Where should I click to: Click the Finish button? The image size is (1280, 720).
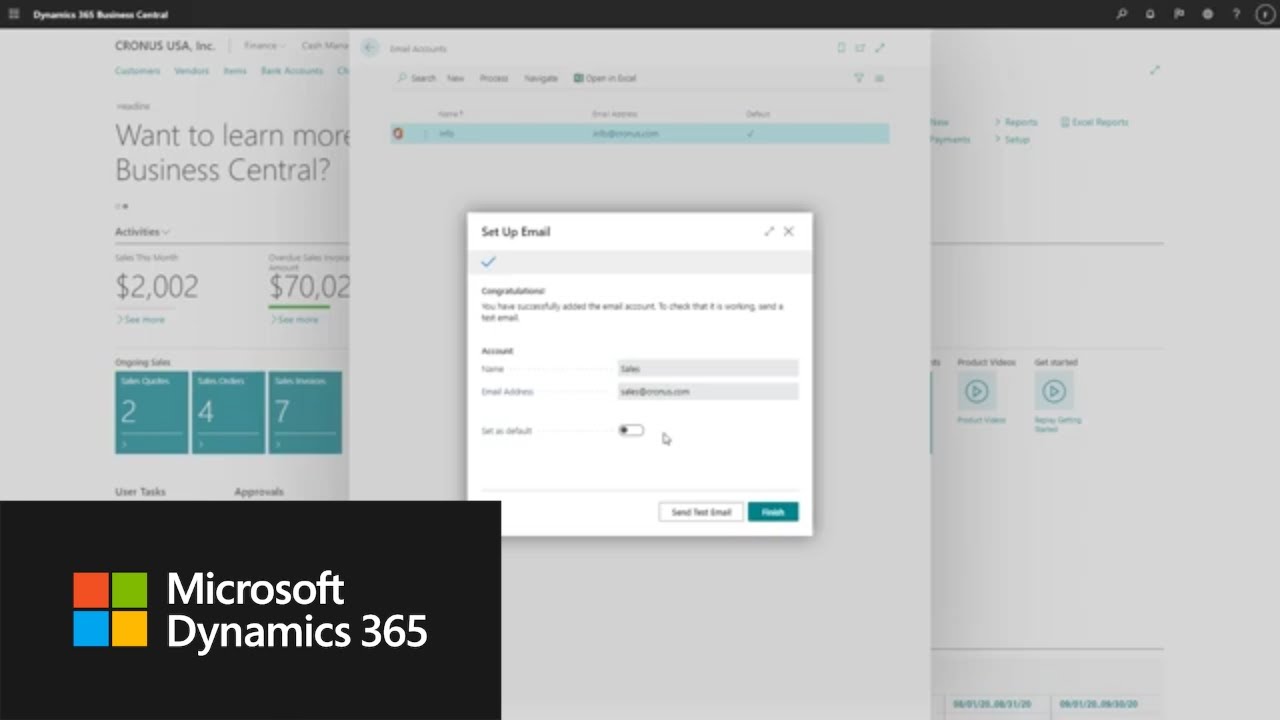pos(773,512)
